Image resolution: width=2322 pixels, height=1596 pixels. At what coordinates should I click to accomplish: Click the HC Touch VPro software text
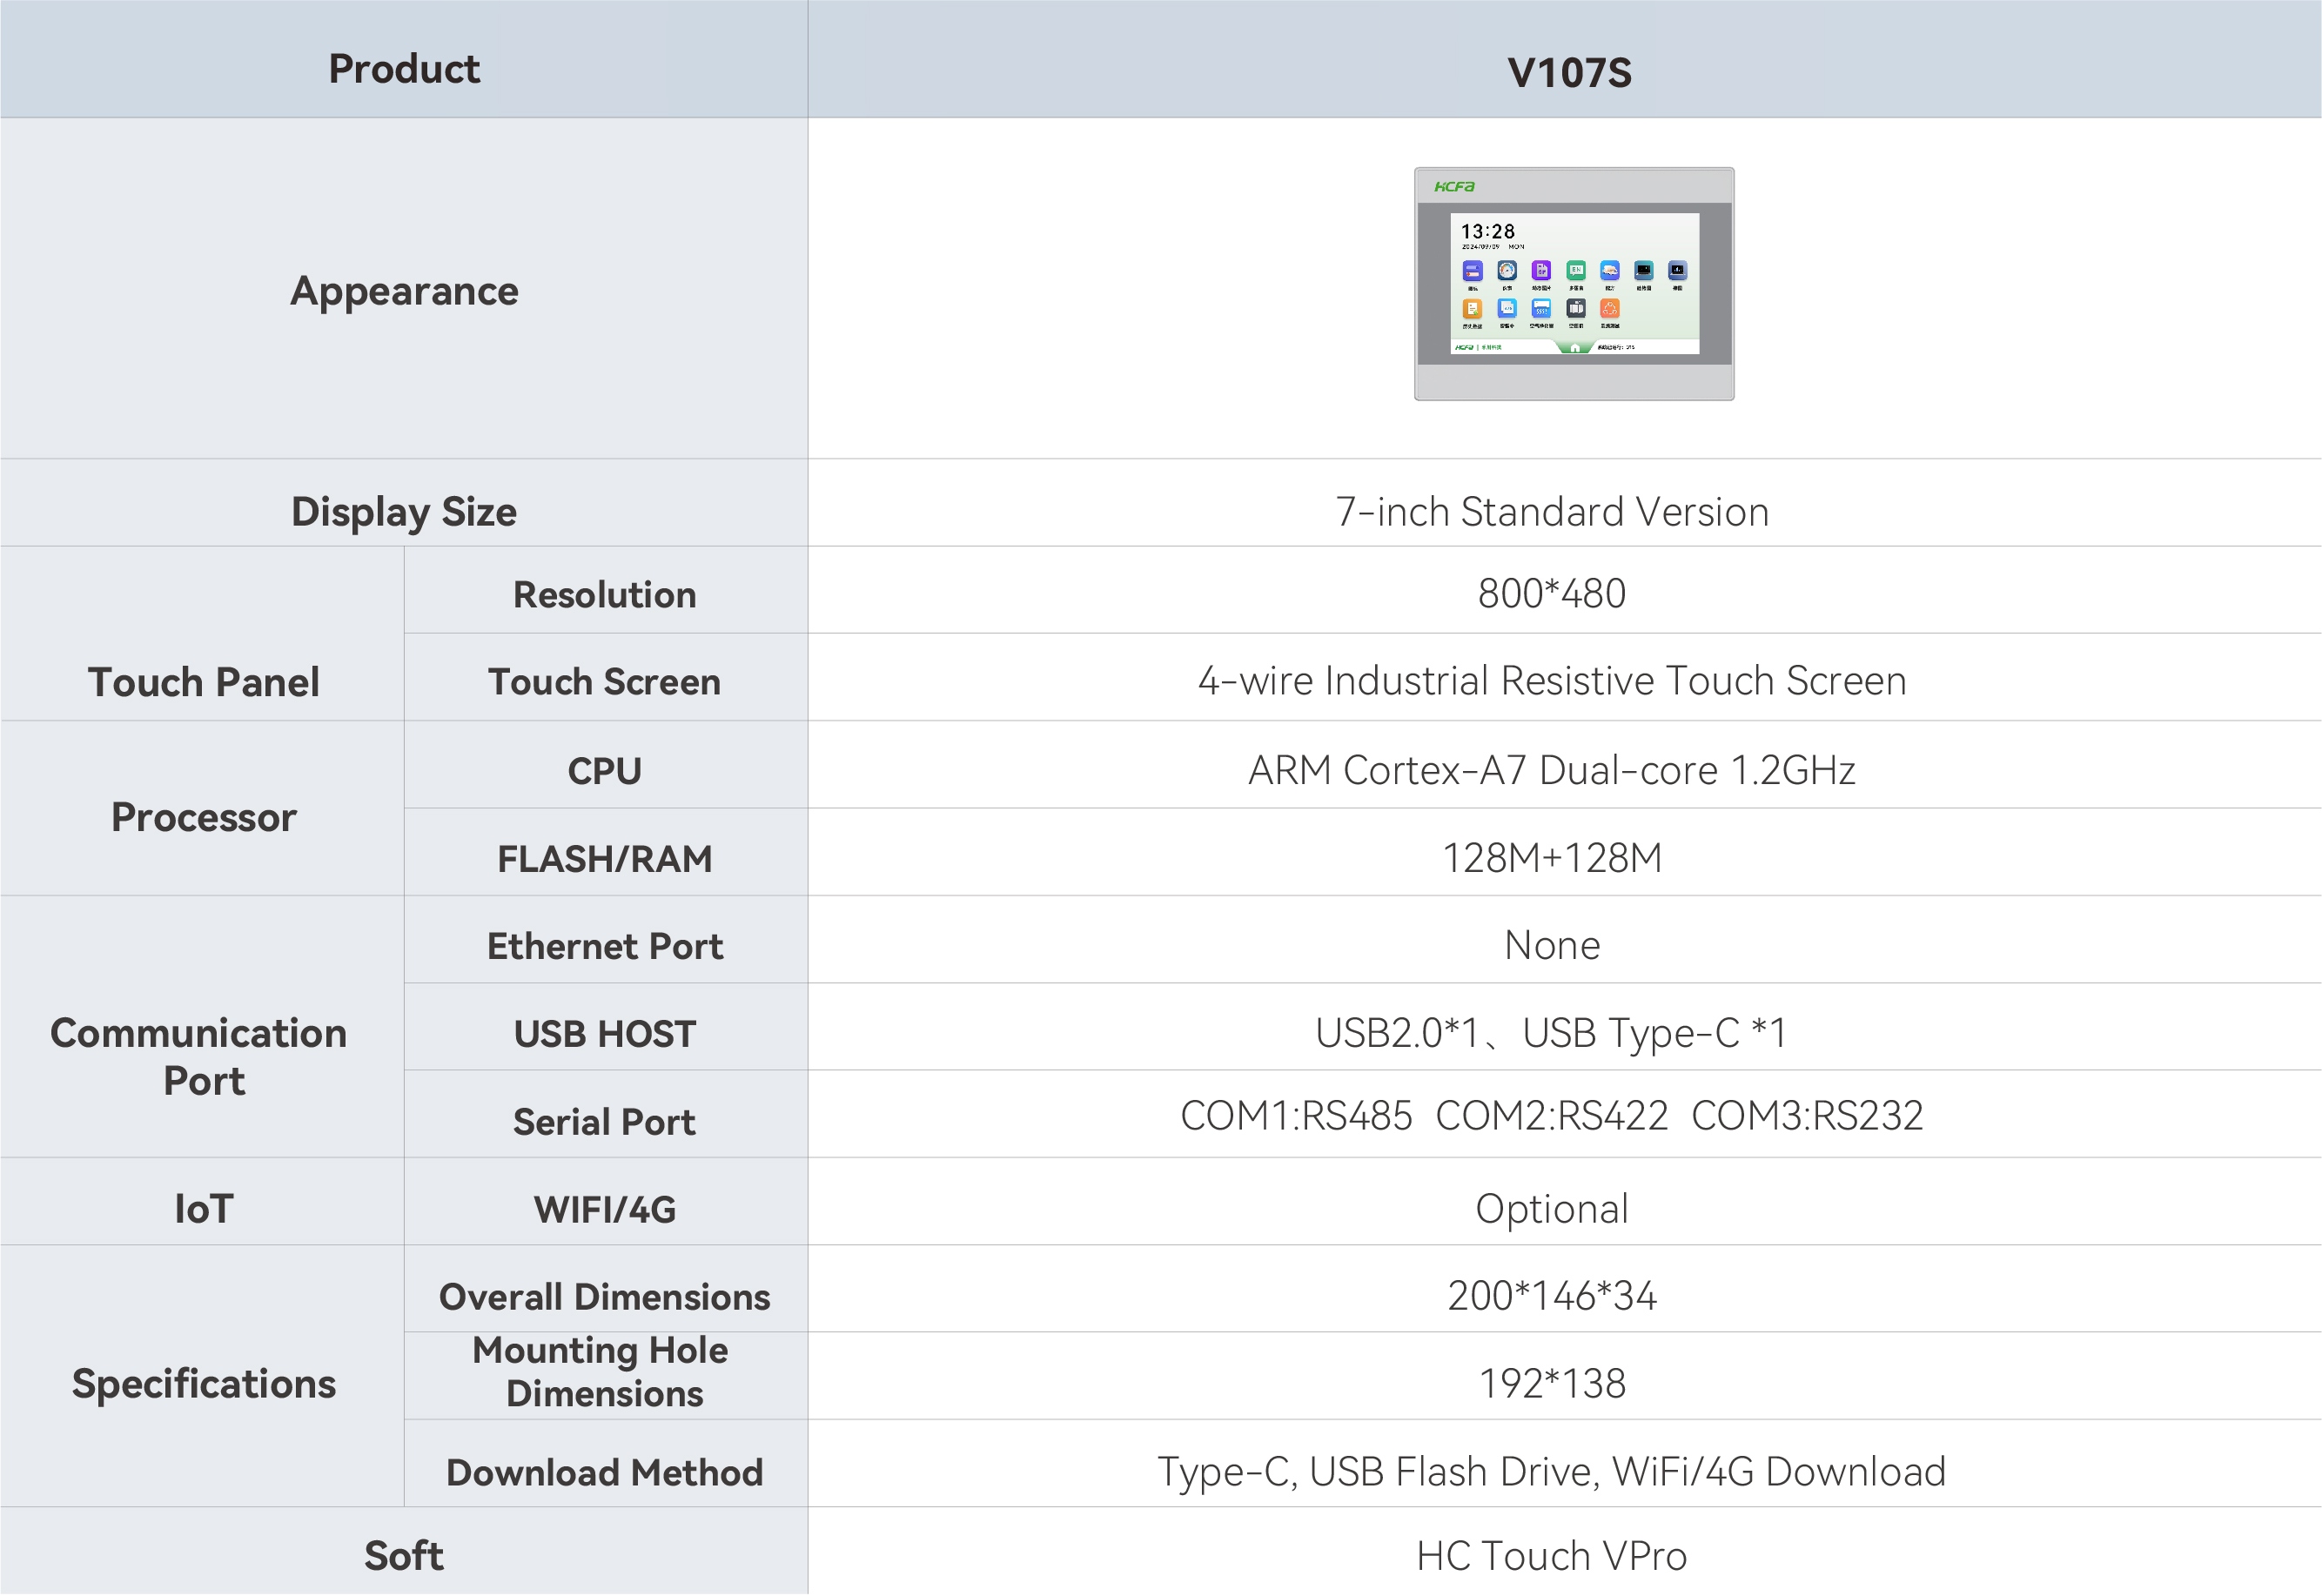(x=1551, y=1556)
